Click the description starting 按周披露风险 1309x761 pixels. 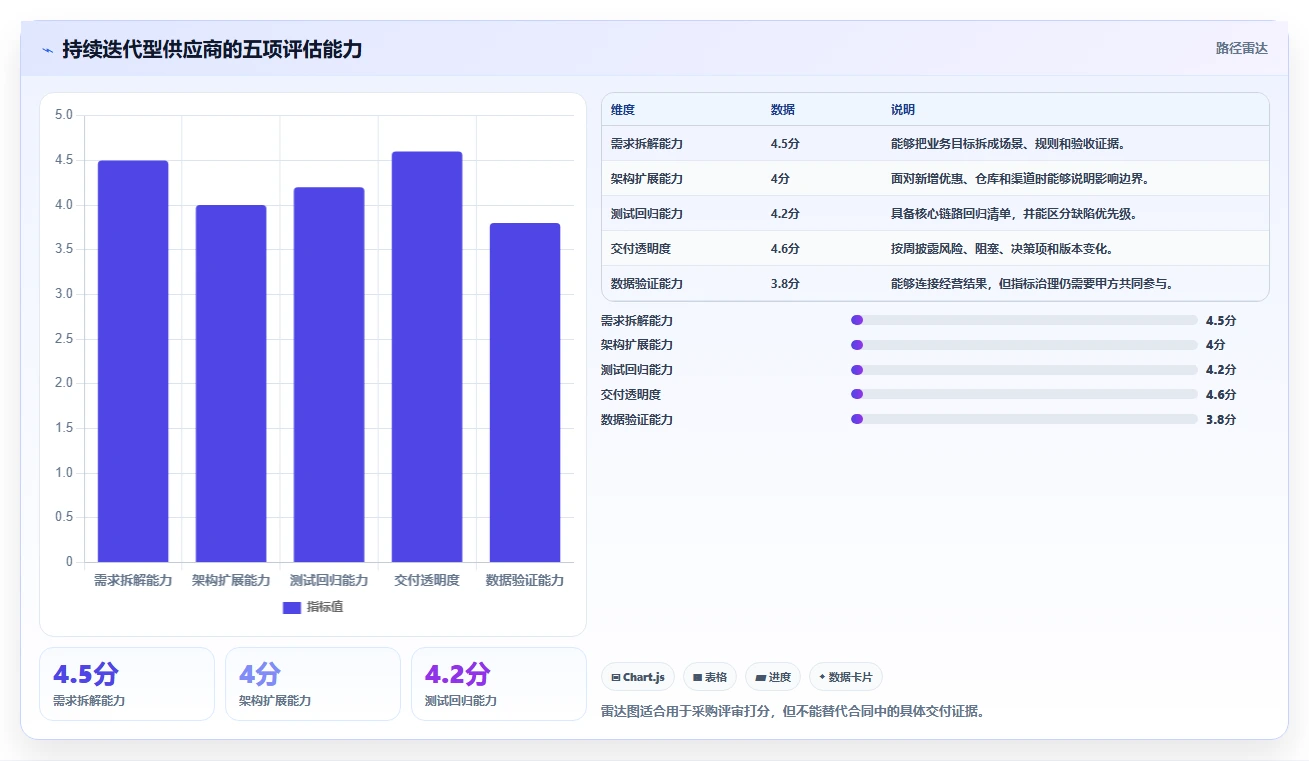click(1002, 249)
